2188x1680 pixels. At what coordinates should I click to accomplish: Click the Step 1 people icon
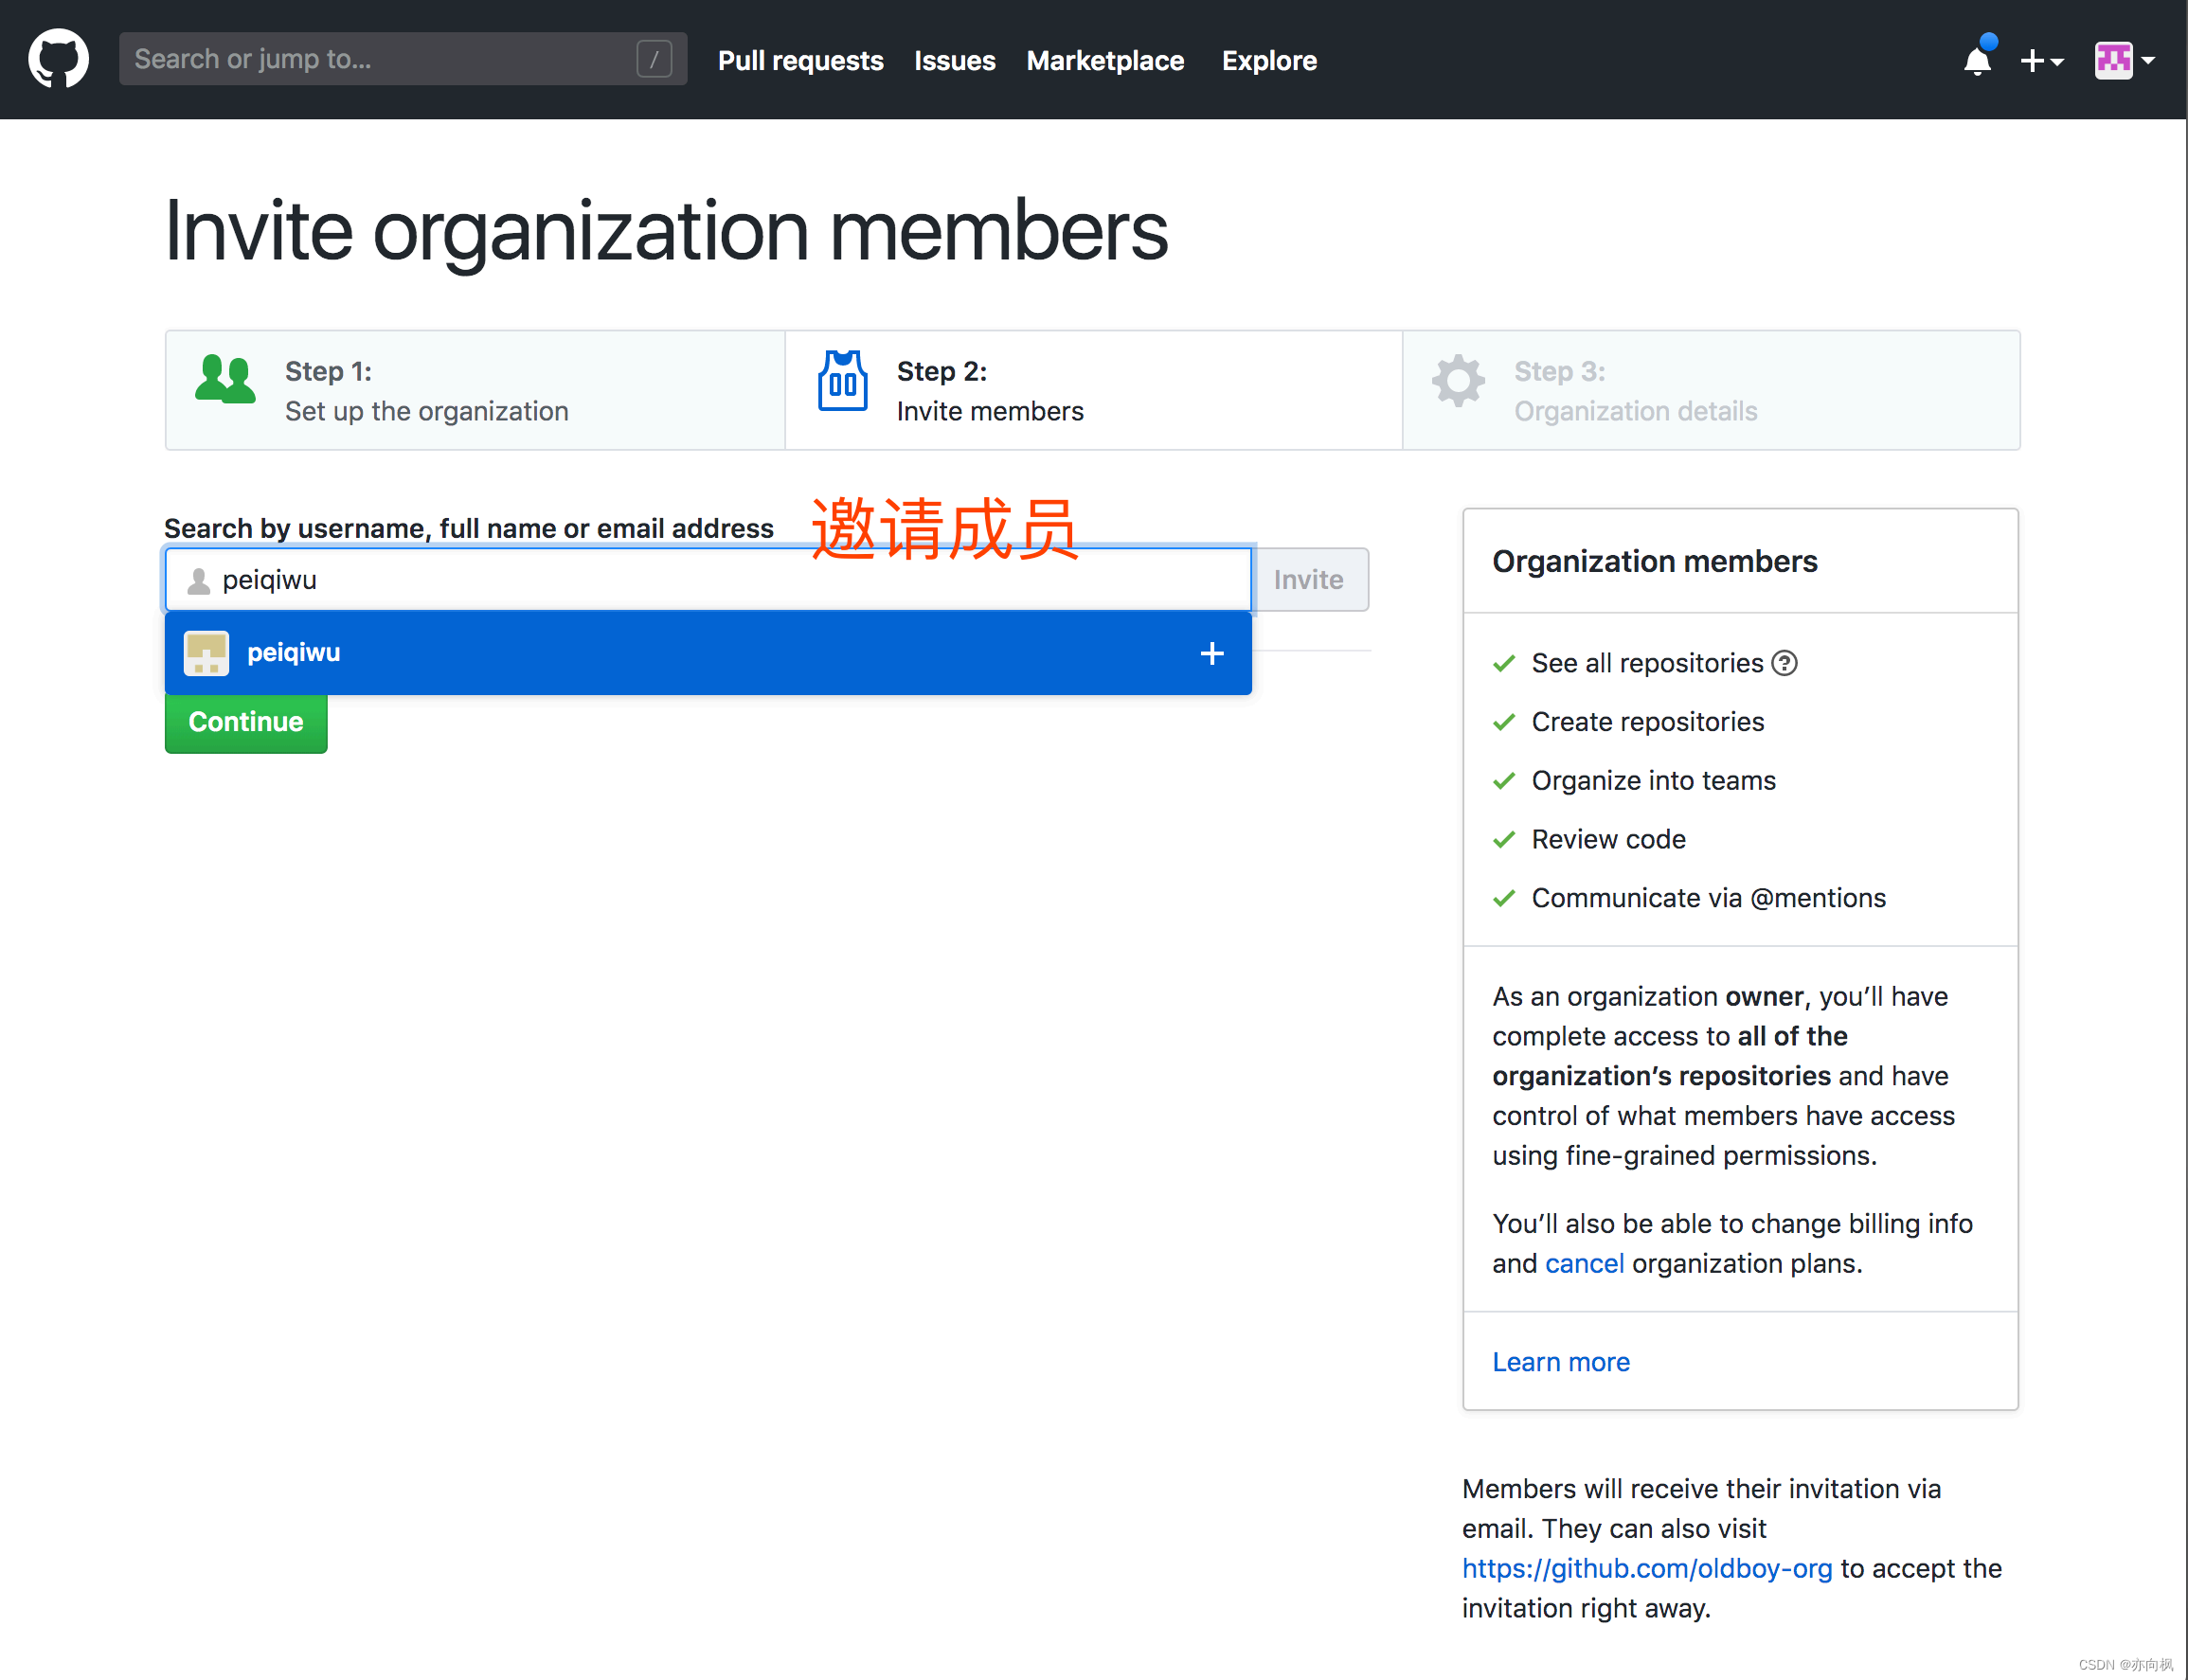225,380
